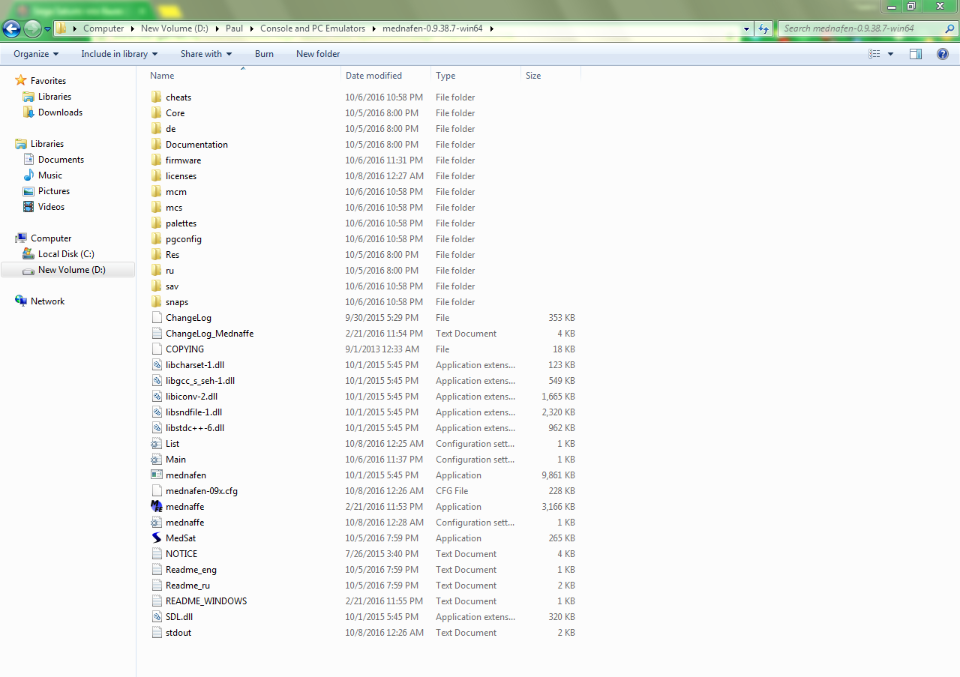
Task: Select the mednaffe application icon
Action: click(157, 506)
